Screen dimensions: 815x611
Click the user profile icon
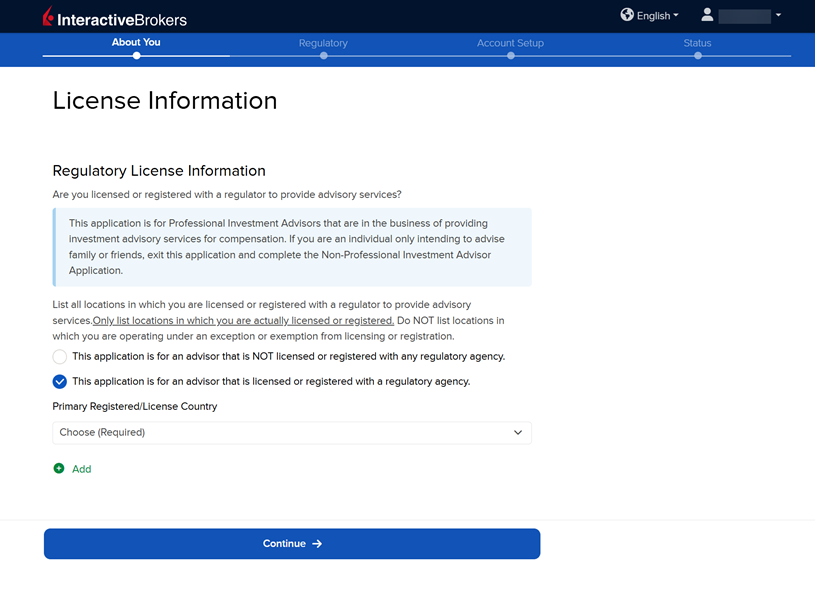pyautogui.click(x=707, y=15)
